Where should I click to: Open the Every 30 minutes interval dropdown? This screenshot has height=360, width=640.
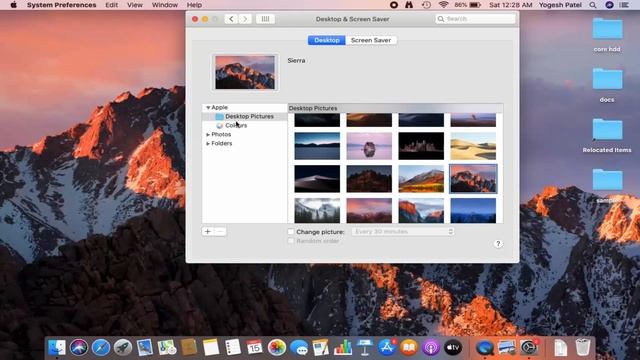[403, 231]
